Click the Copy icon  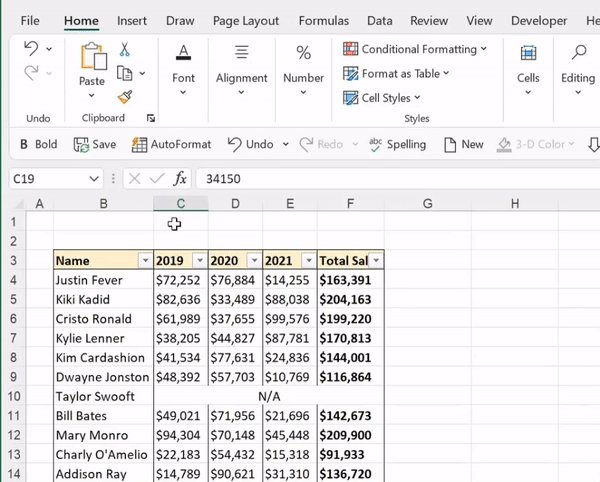coord(125,73)
